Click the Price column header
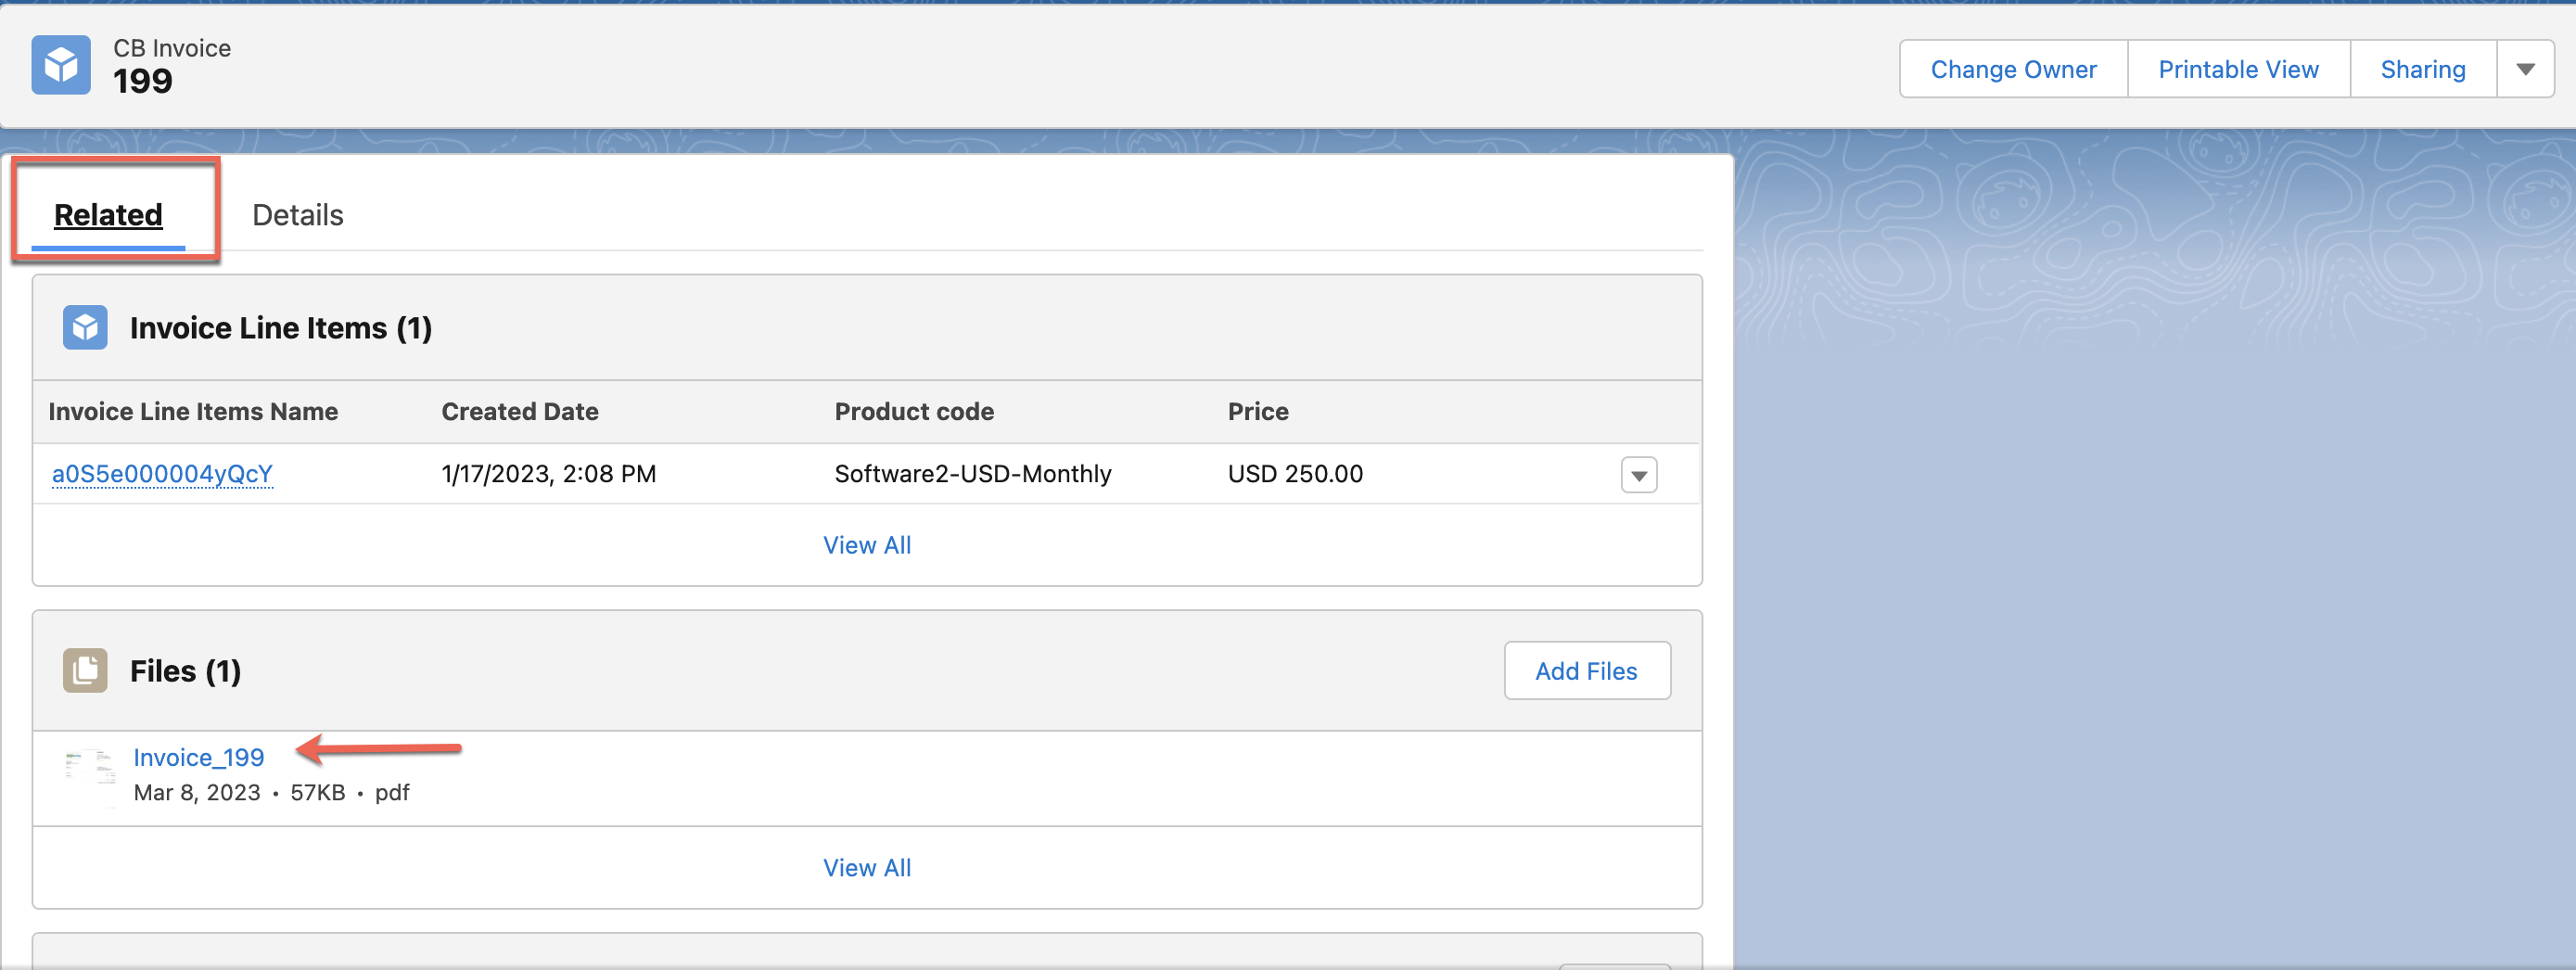The image size is (2576, 970). [1257, 412]
